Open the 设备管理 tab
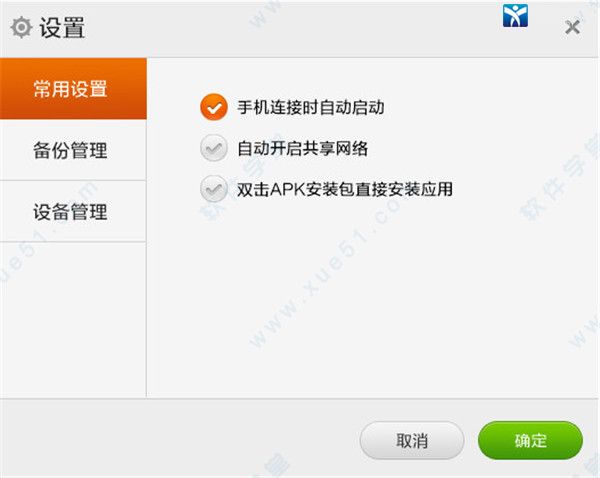The height and width of the screenshot is (478, 600). tap(73, 211)
